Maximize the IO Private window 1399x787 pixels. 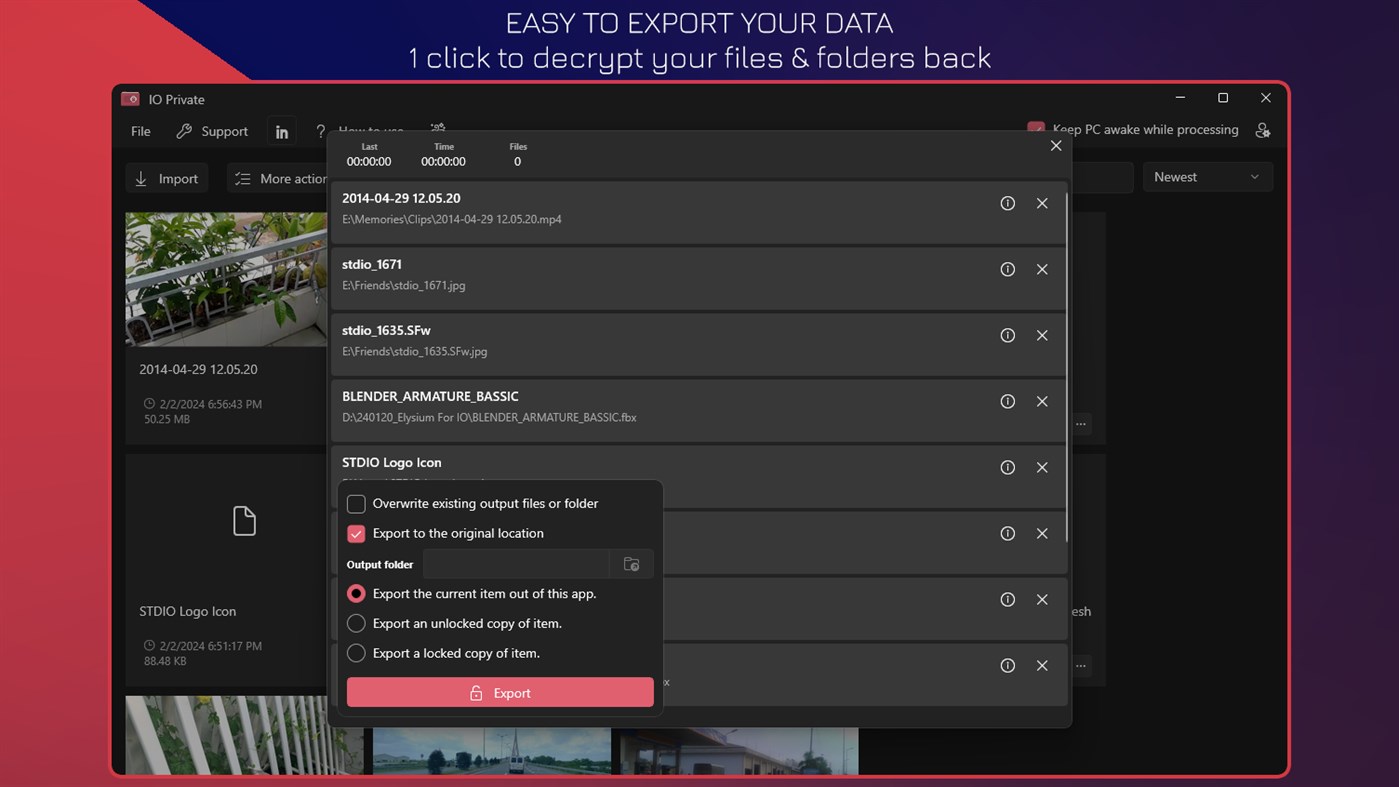click(x=1222, y=98)
